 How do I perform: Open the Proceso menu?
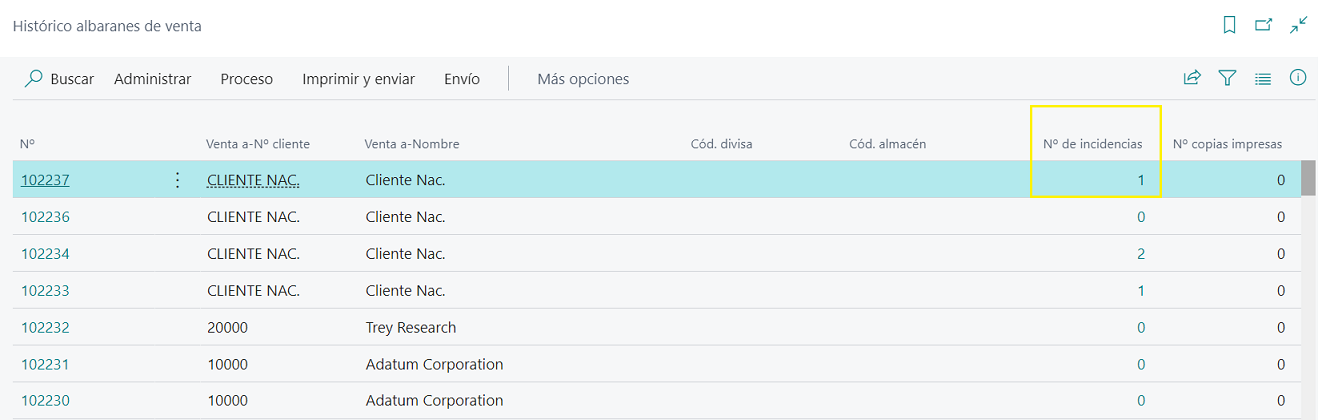246,79
